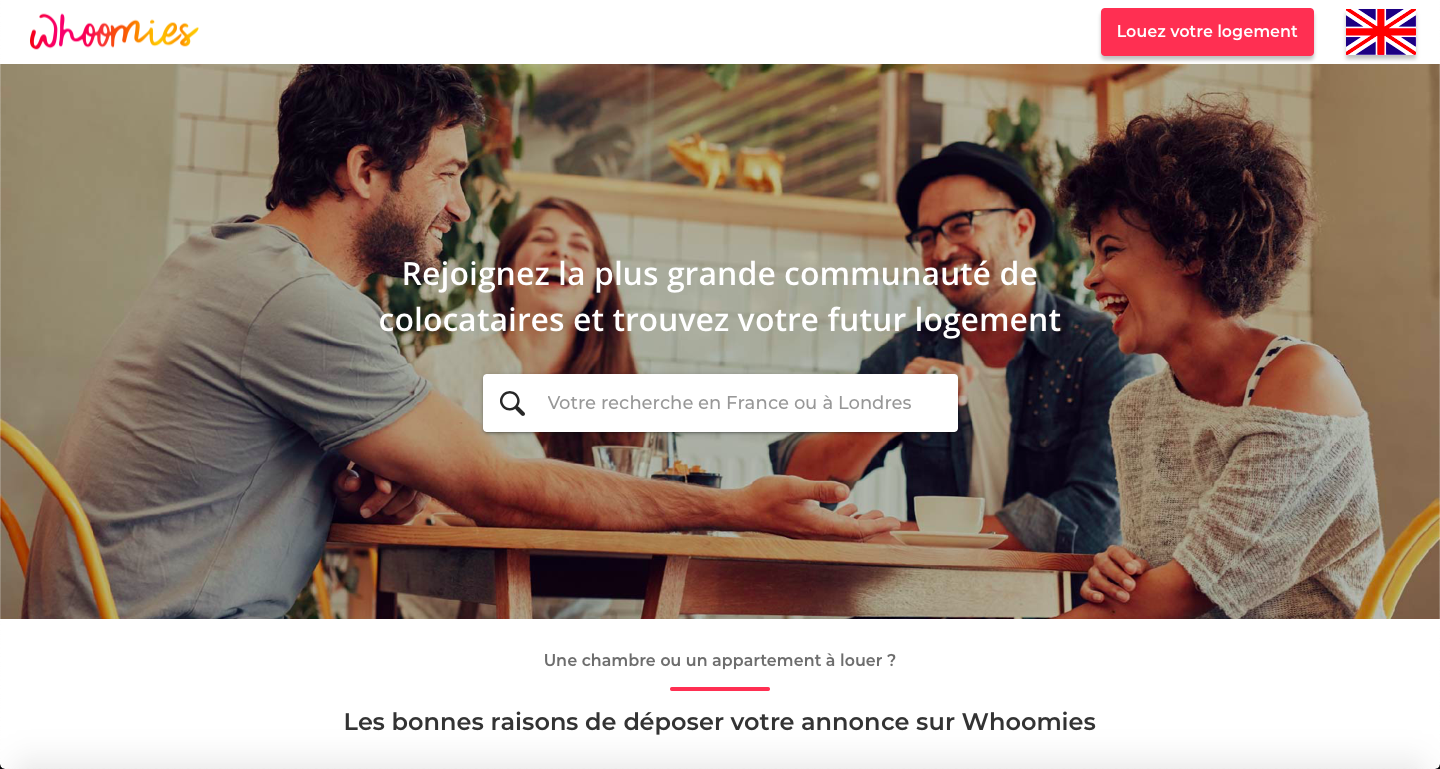This screenshot has height=769, width=1440.
Task: Open the 'Louez votre logement' button
Action: tap(1207, 32)
